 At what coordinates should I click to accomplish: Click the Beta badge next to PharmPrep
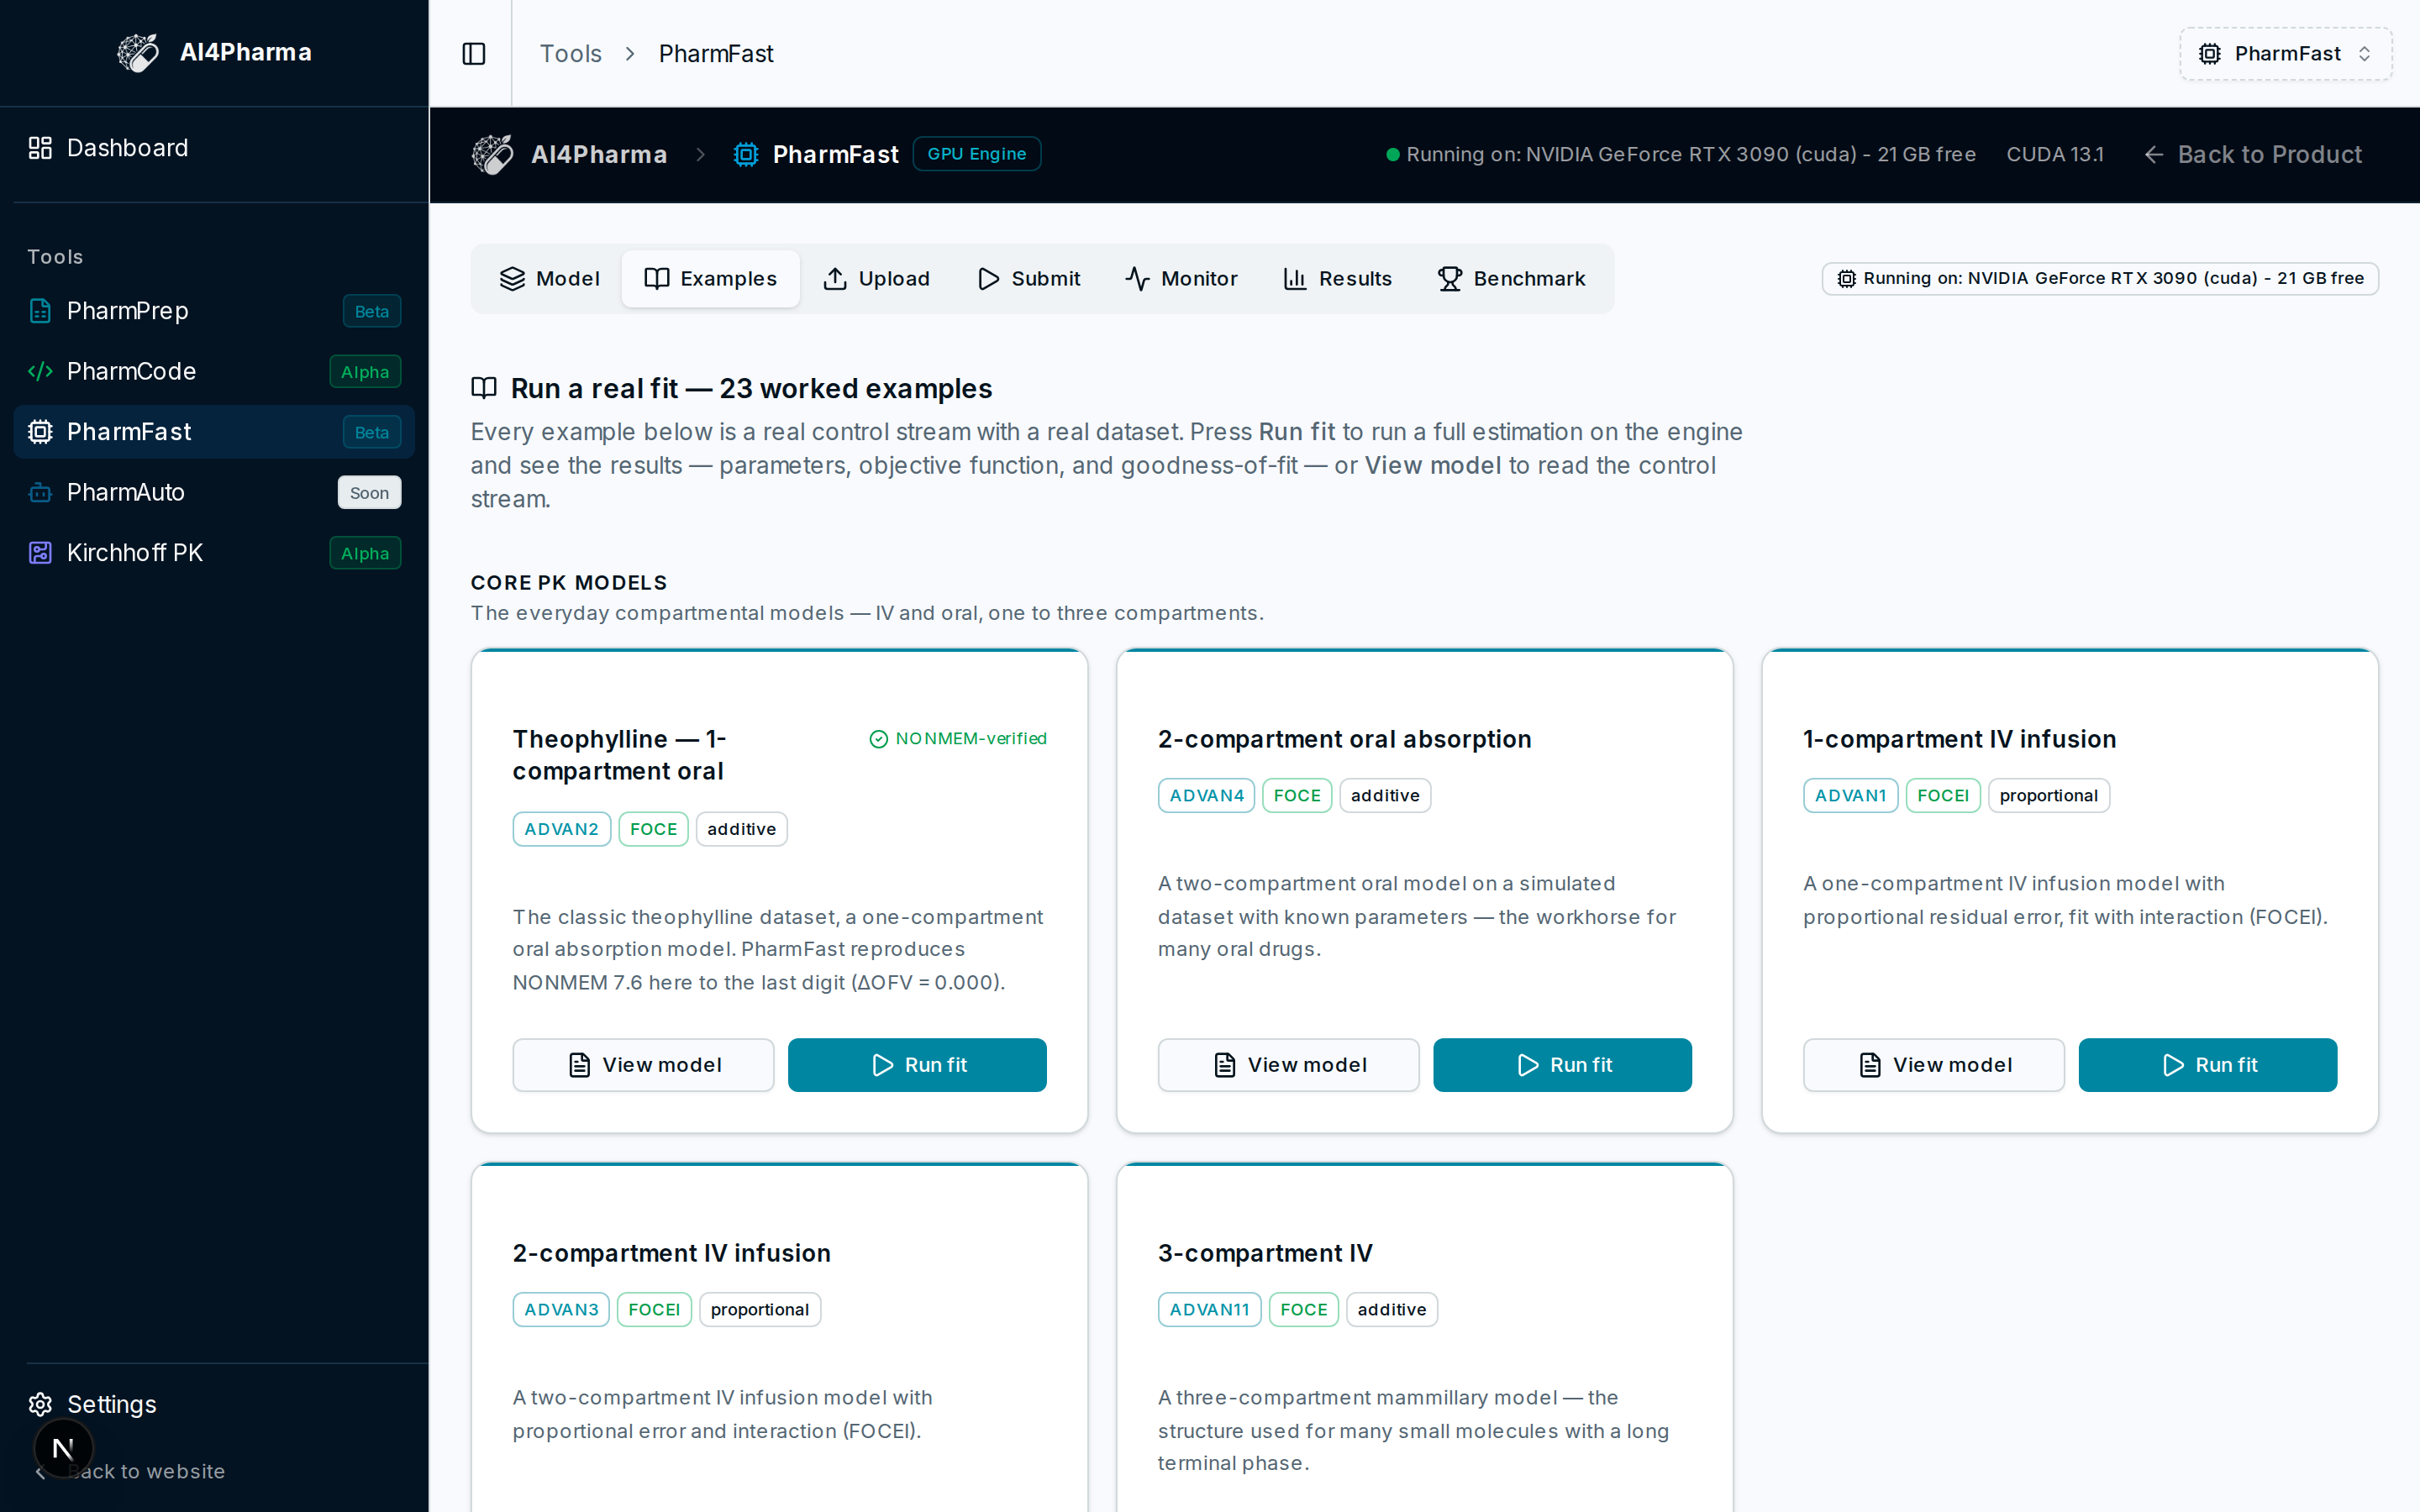click(371, 311)
